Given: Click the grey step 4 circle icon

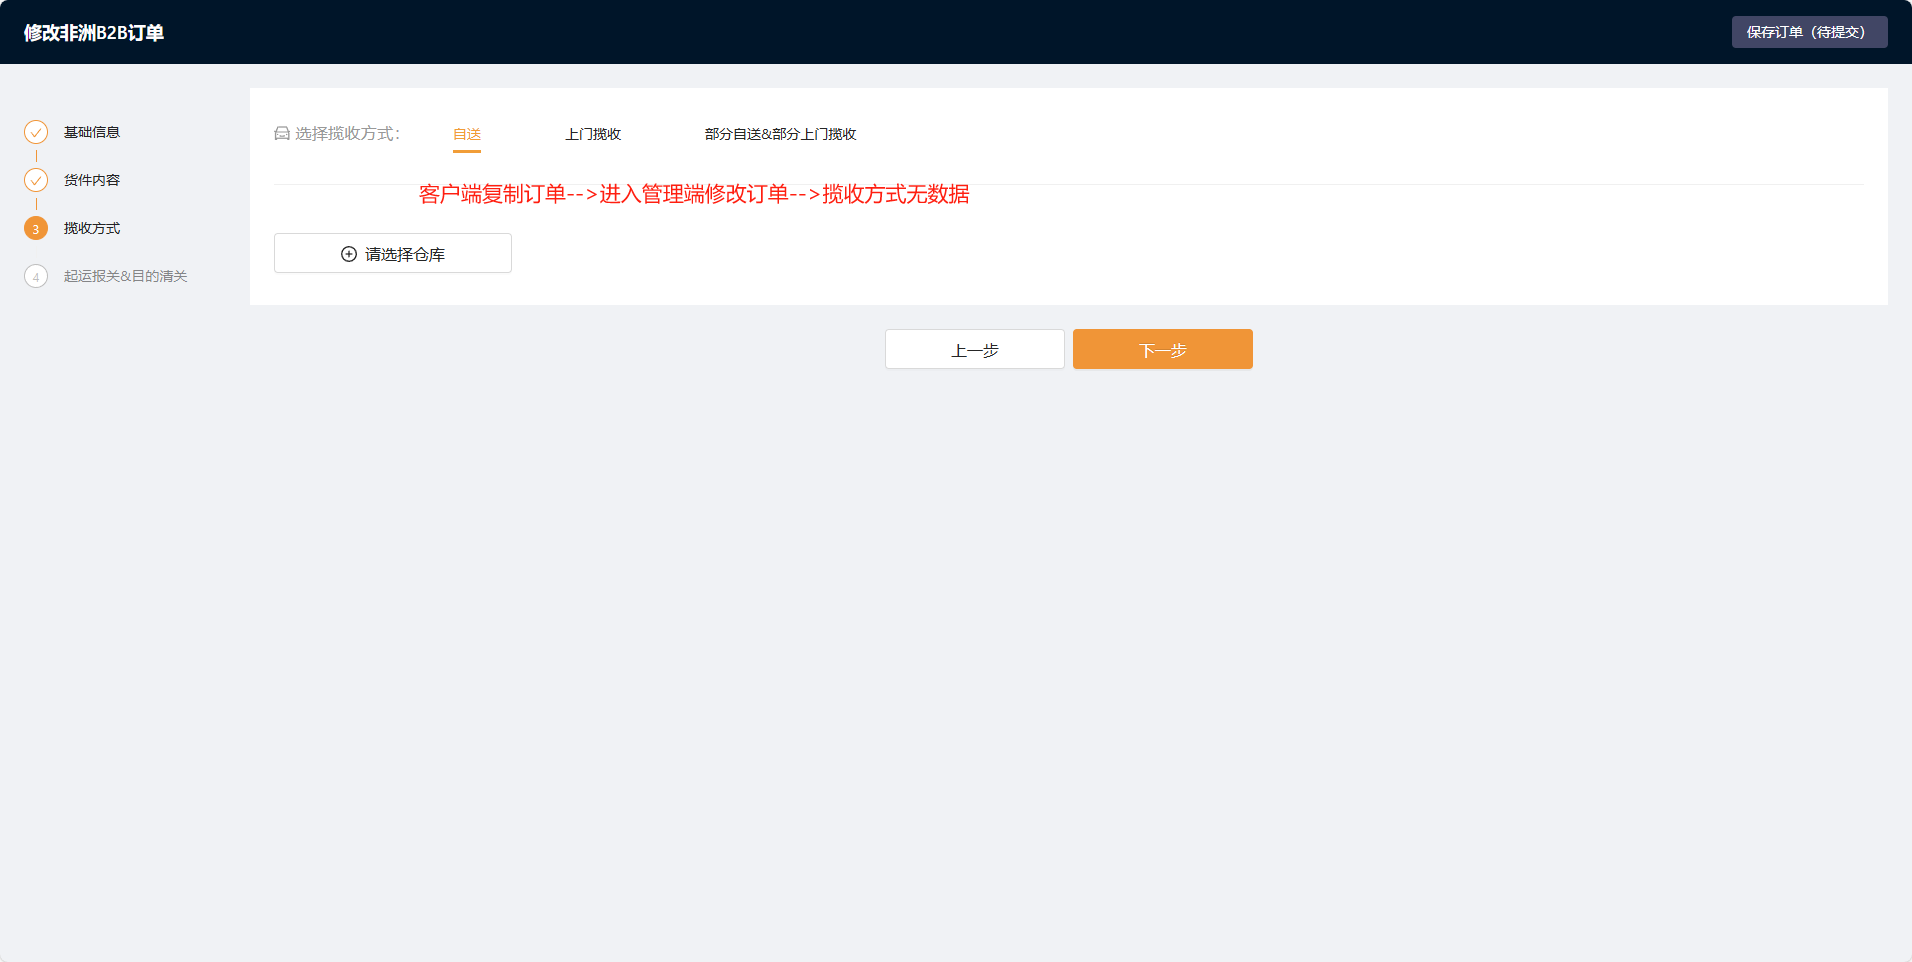Looking at the screenshot, I should click(36, 276).
